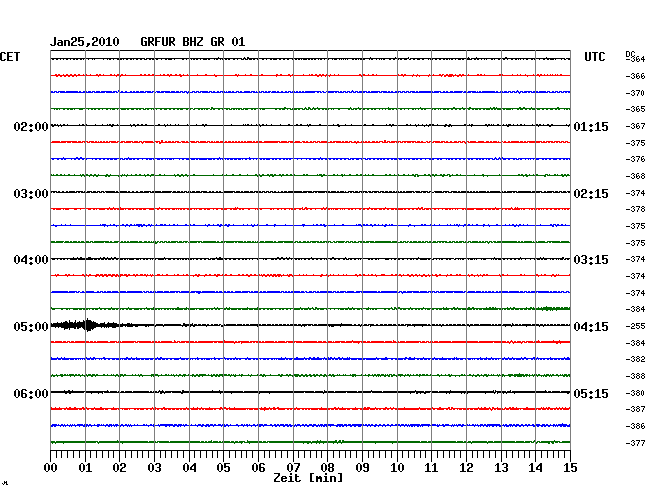The image size is (650, 494).
Task: Select the 11 minute axis label
Action: (431, 467)
